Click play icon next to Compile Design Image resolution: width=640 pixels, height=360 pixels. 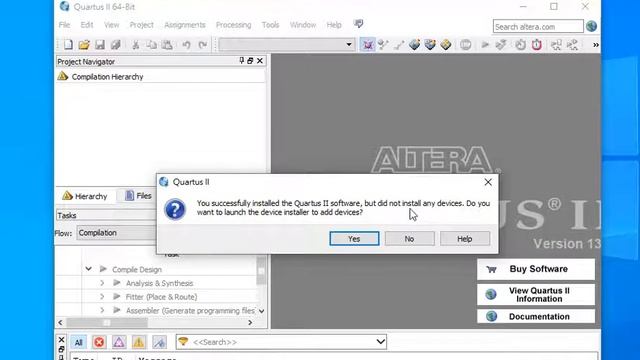(x=103, y=269)
